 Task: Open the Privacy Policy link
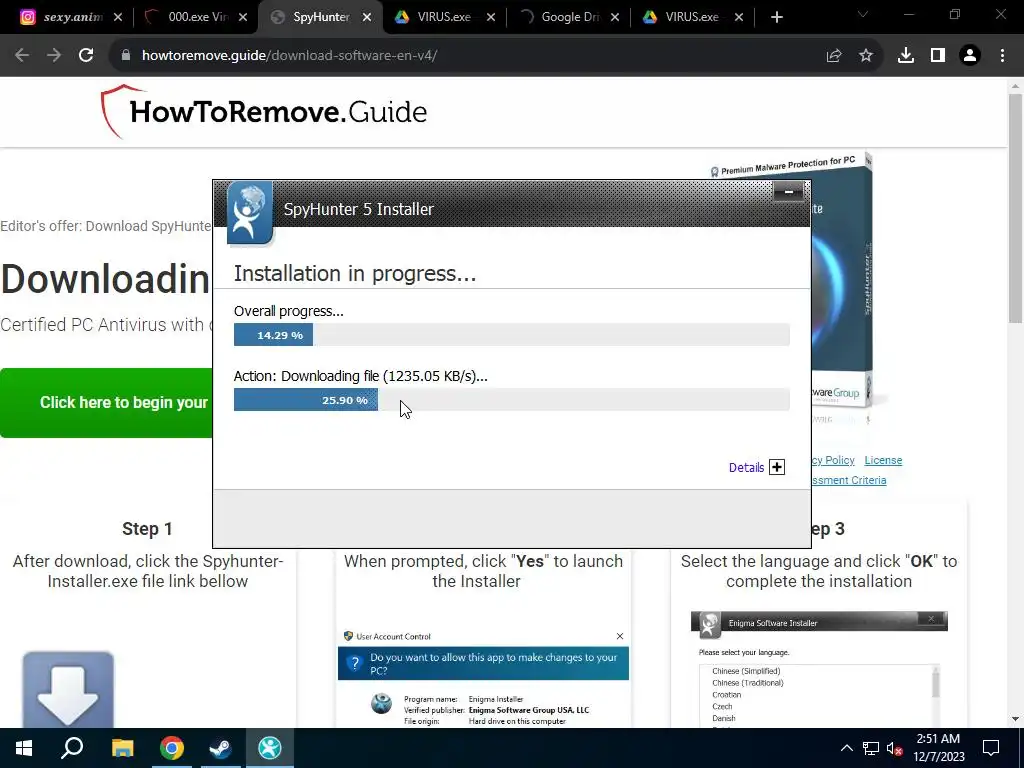(x=833, y=460)
